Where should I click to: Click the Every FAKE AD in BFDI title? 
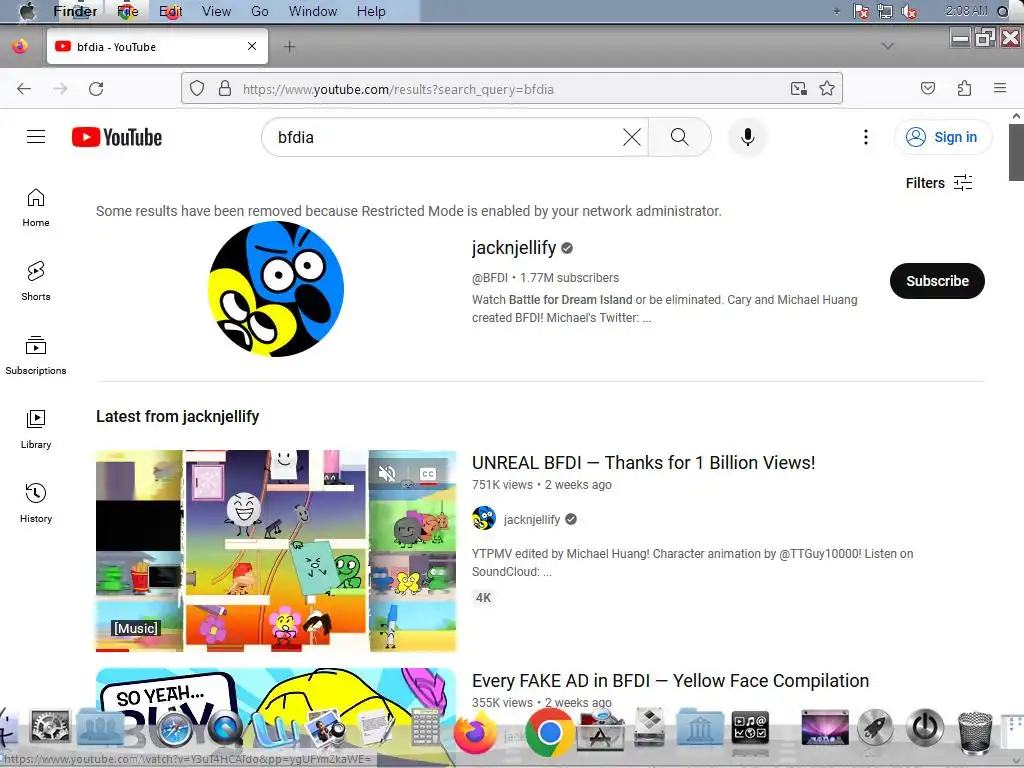[670, 680]
